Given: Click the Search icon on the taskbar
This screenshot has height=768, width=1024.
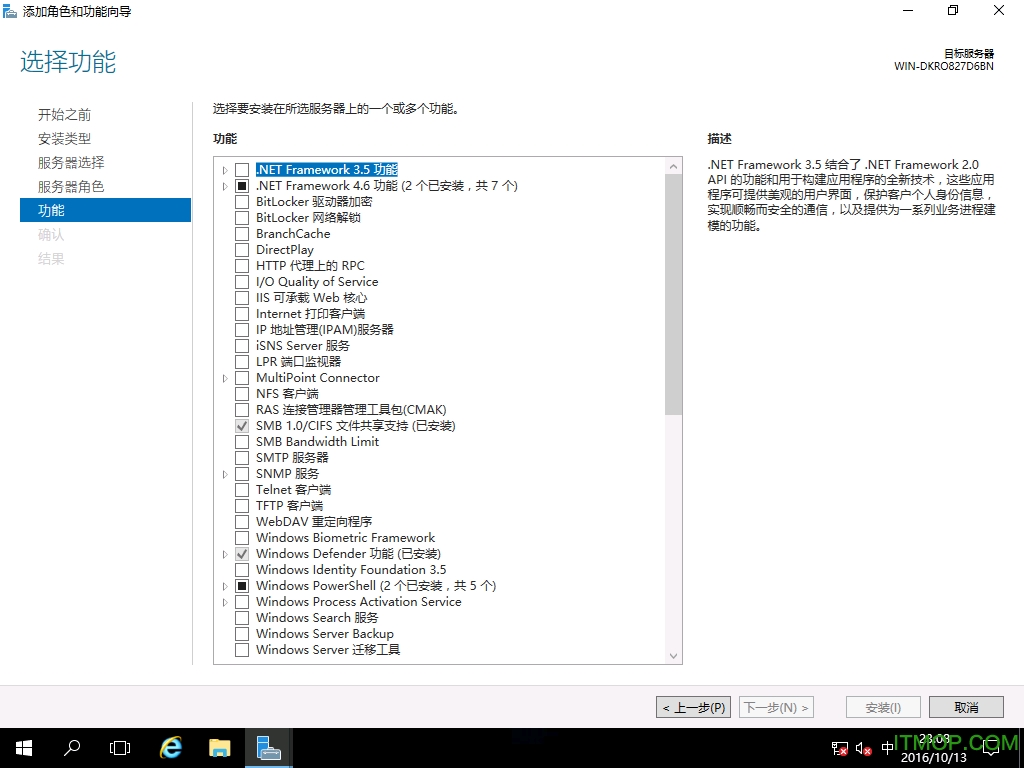Looking at the screenshot, I should pyautogui.click(x=70, y=747).
